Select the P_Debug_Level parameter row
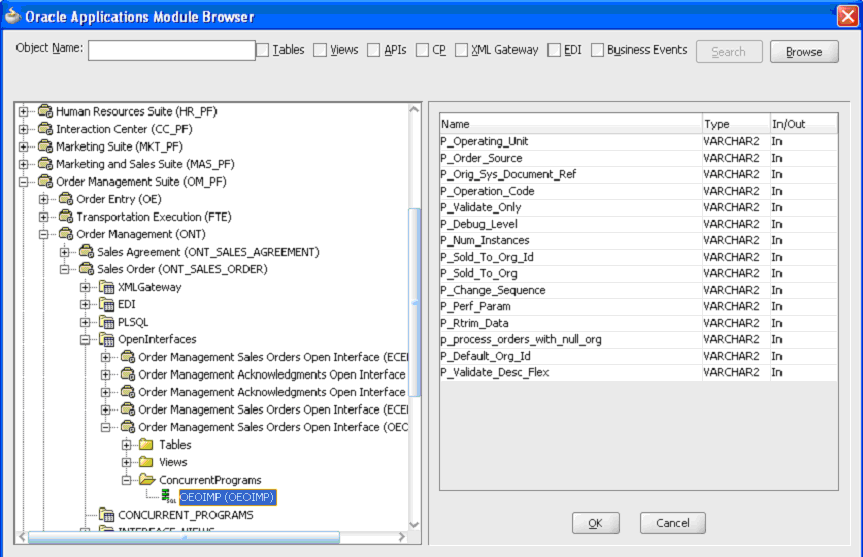 [638, 224]
